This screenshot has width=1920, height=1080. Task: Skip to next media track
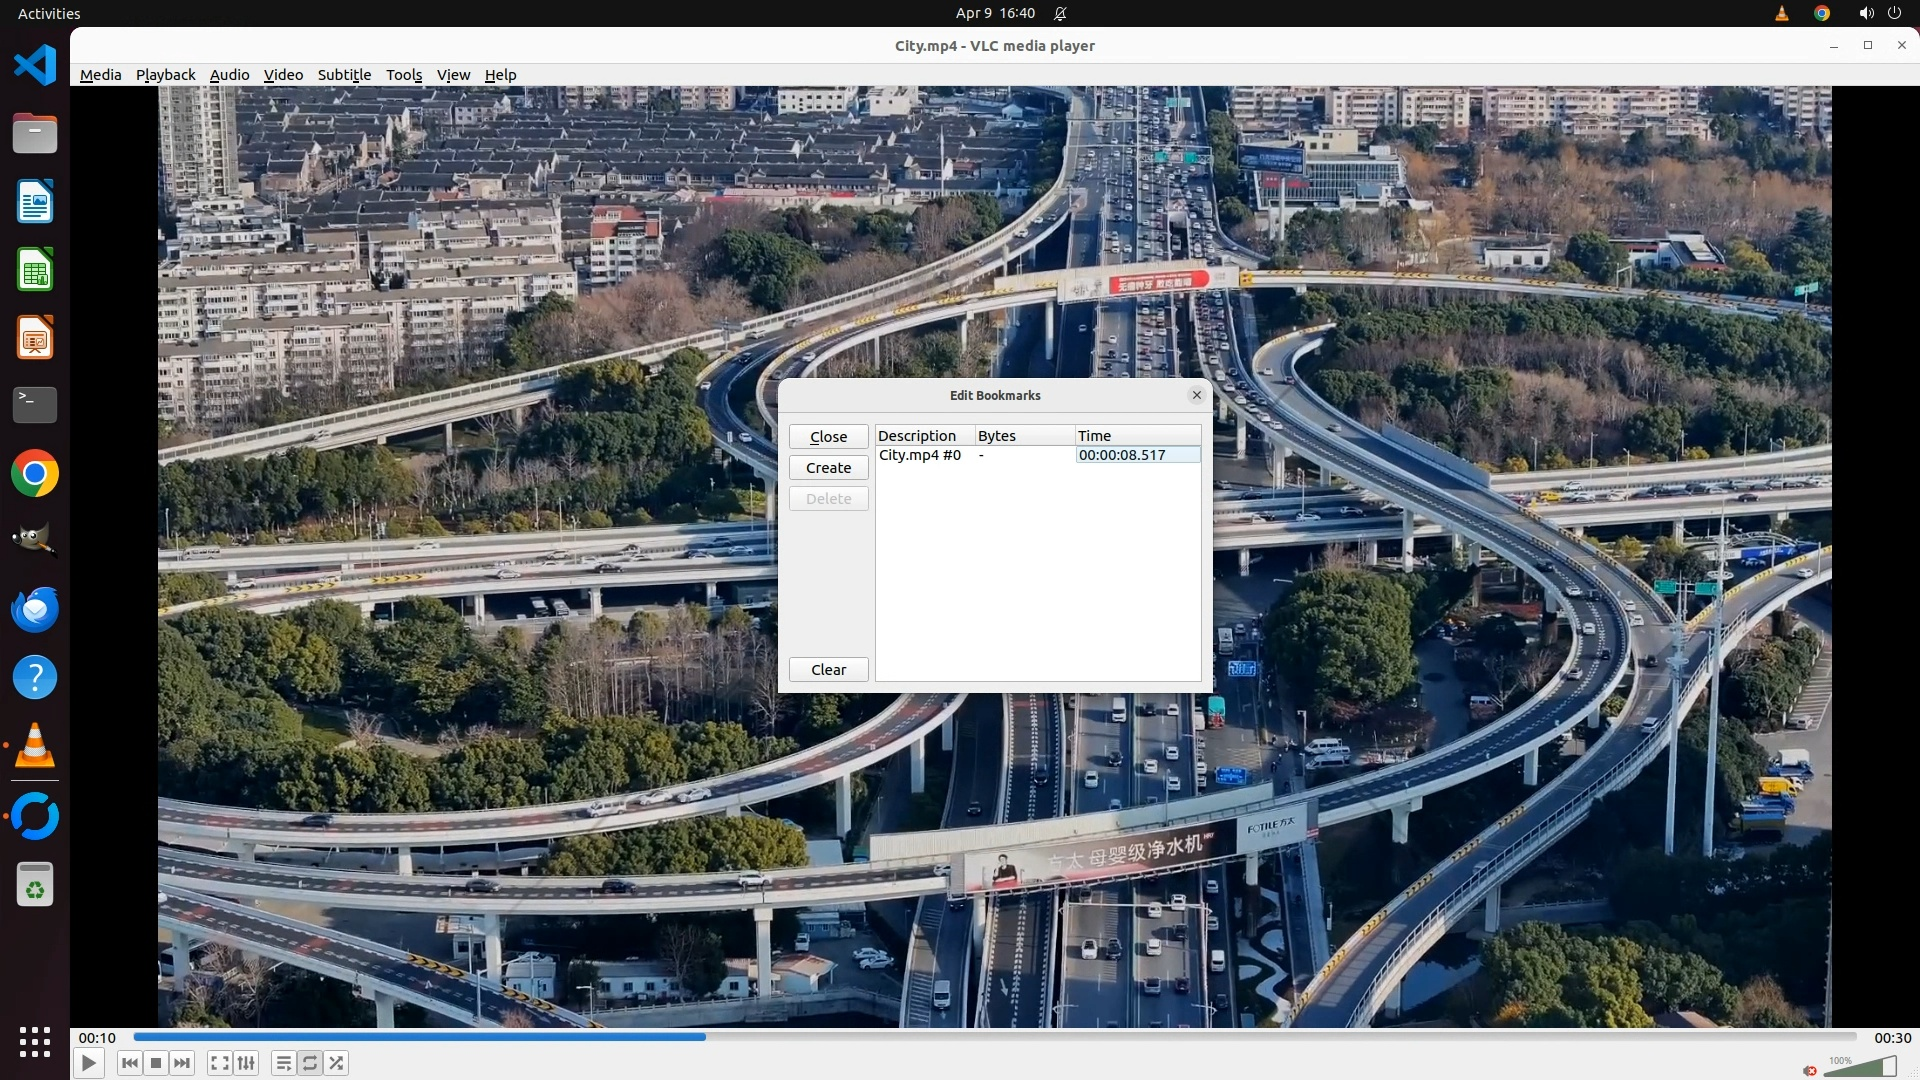[x=182, y=1063]
